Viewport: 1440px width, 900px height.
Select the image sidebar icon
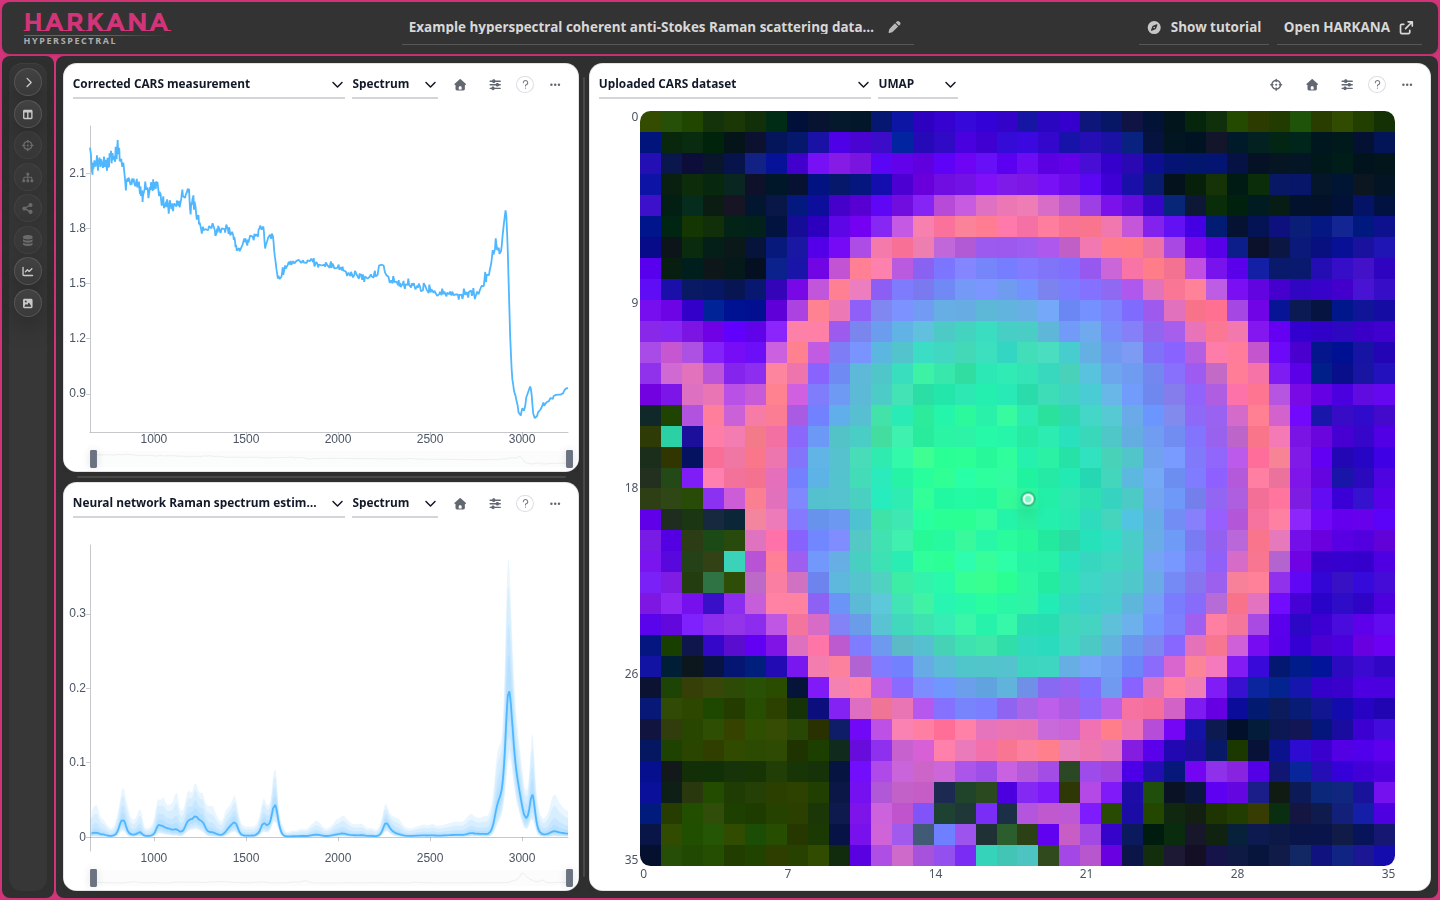pyautogui.click(x=28, y=303)
